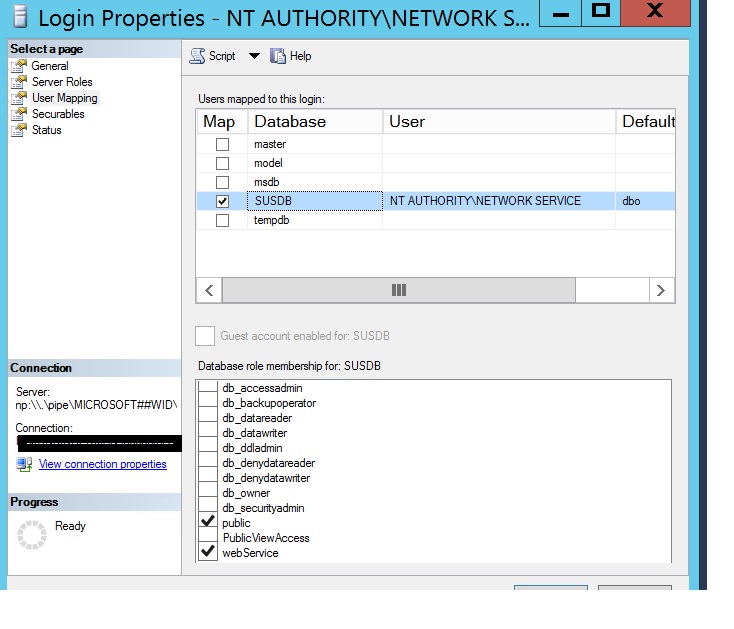
Task: Click the Script button label
Action: coord(222,56)
